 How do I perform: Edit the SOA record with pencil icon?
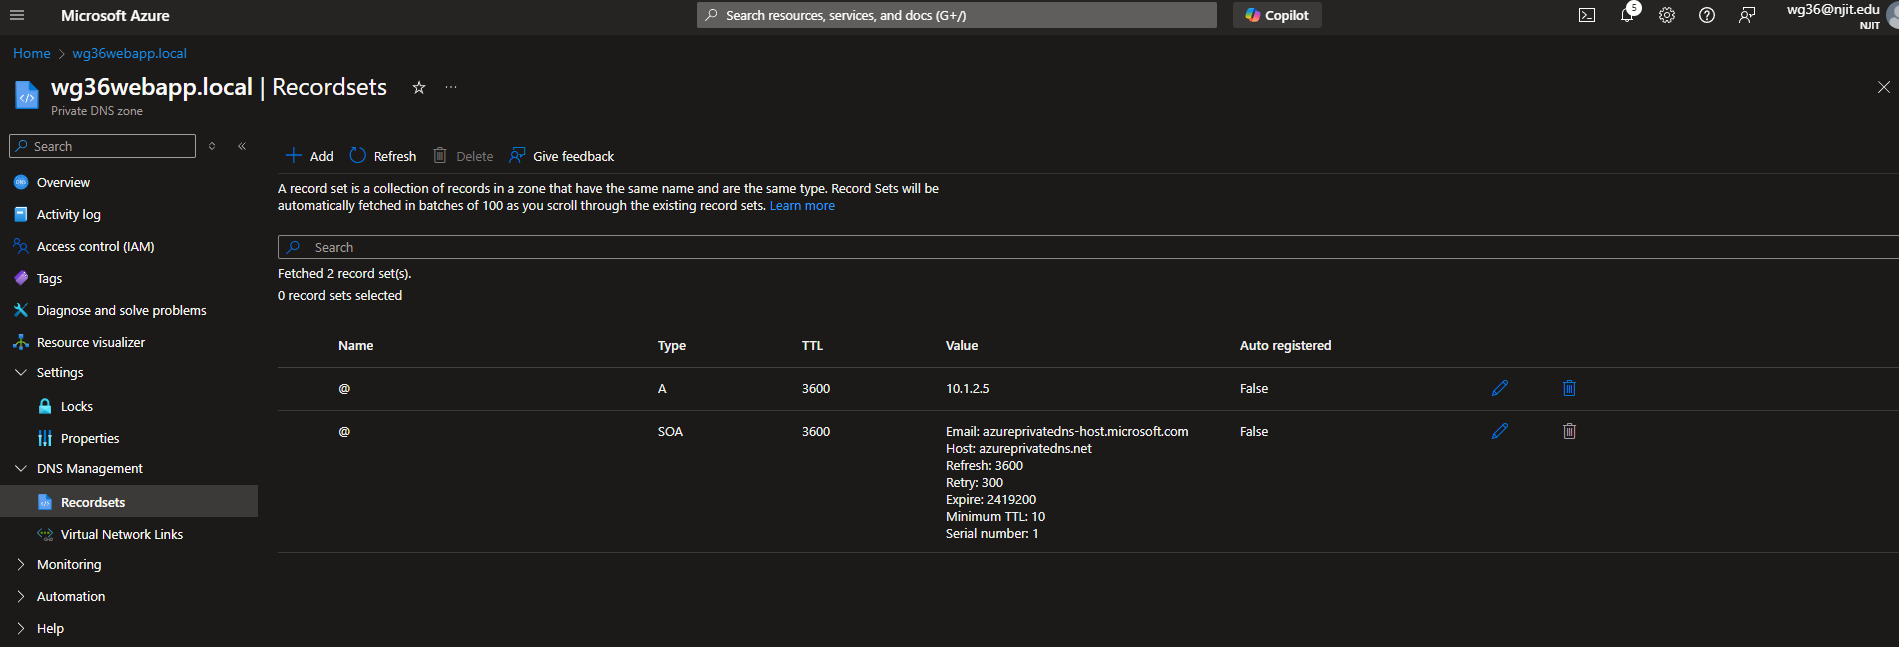(1499, 431)
